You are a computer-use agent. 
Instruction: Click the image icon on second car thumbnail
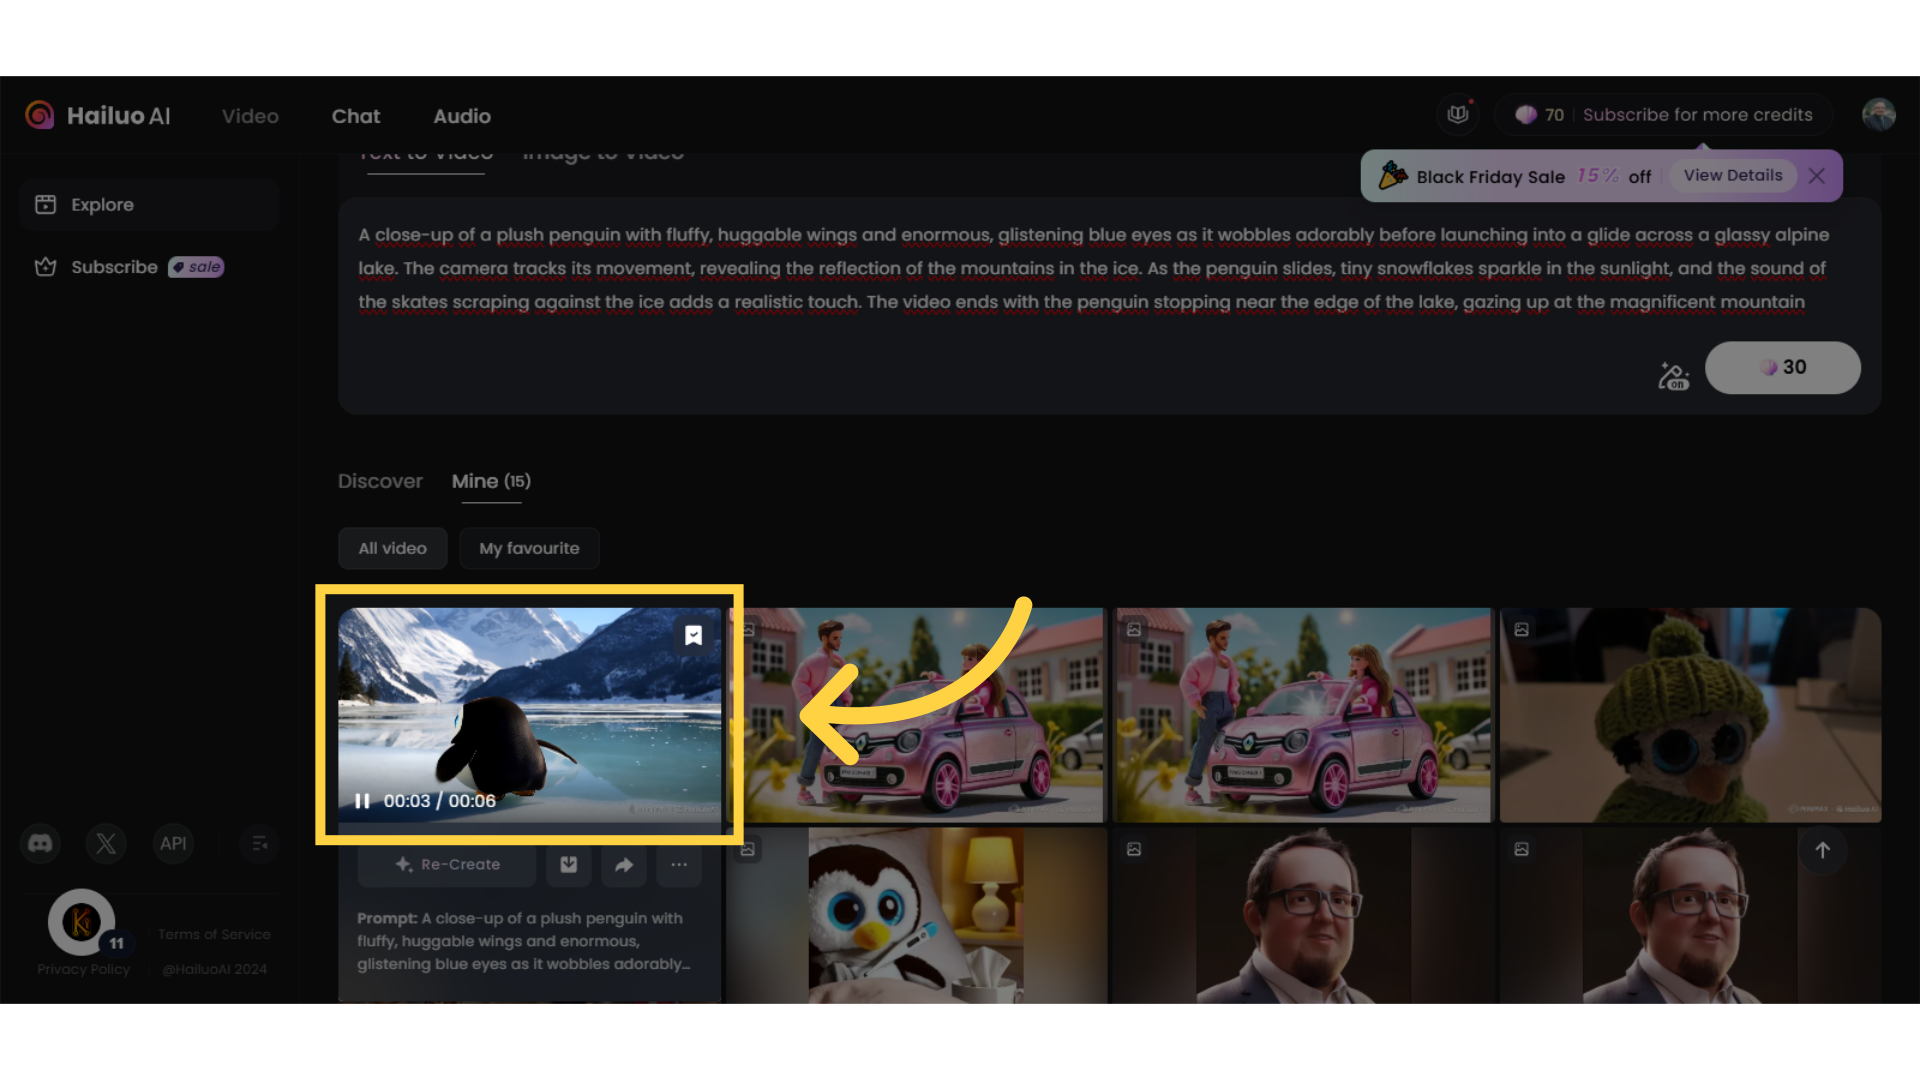tap(1134, 630)
